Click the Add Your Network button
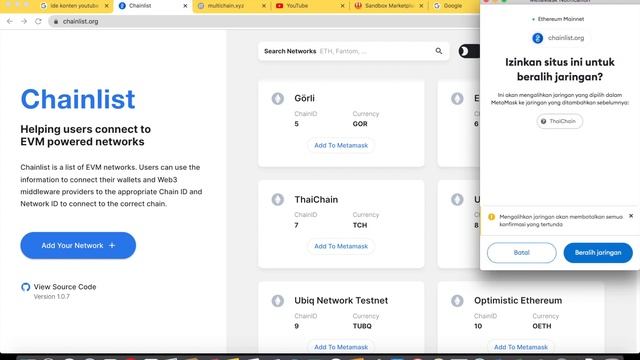The height and width of the screenshot is (360, 640). [78, 245]
